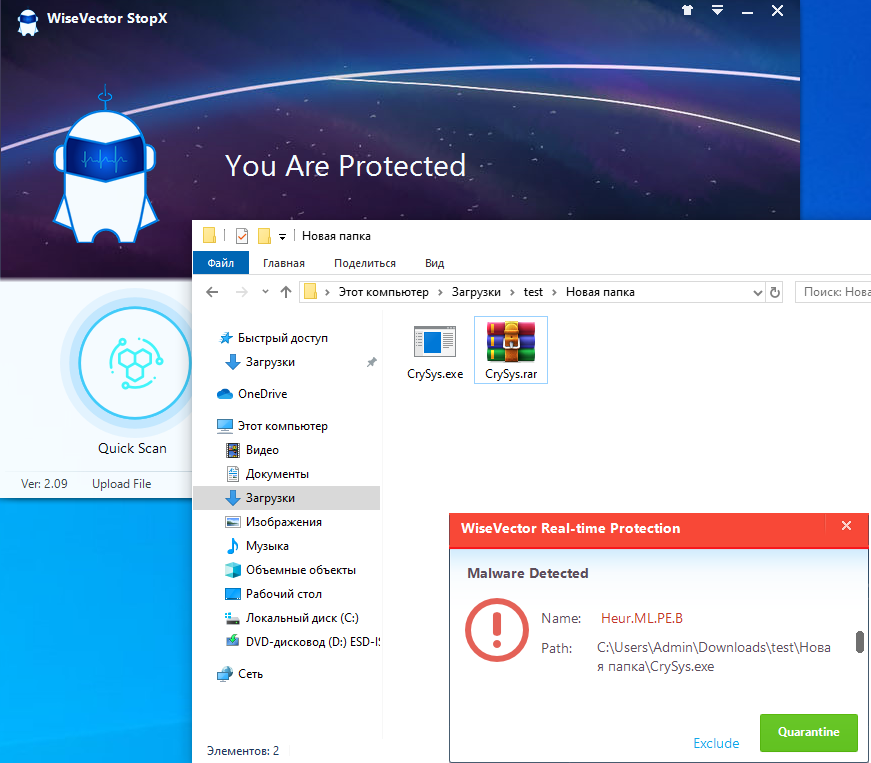Open Customize Quick Access Toolbar dropdown
This screenshot has width=871, height=763.
282,237
